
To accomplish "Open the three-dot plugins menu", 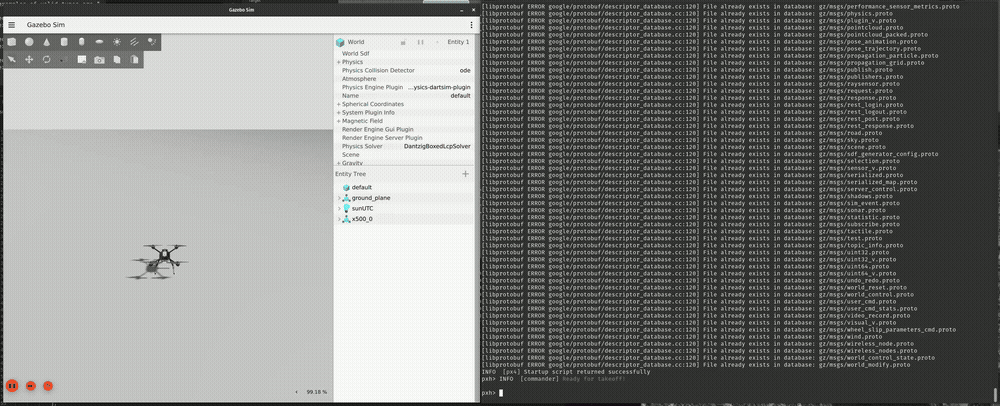I will (x=471, y=23).
